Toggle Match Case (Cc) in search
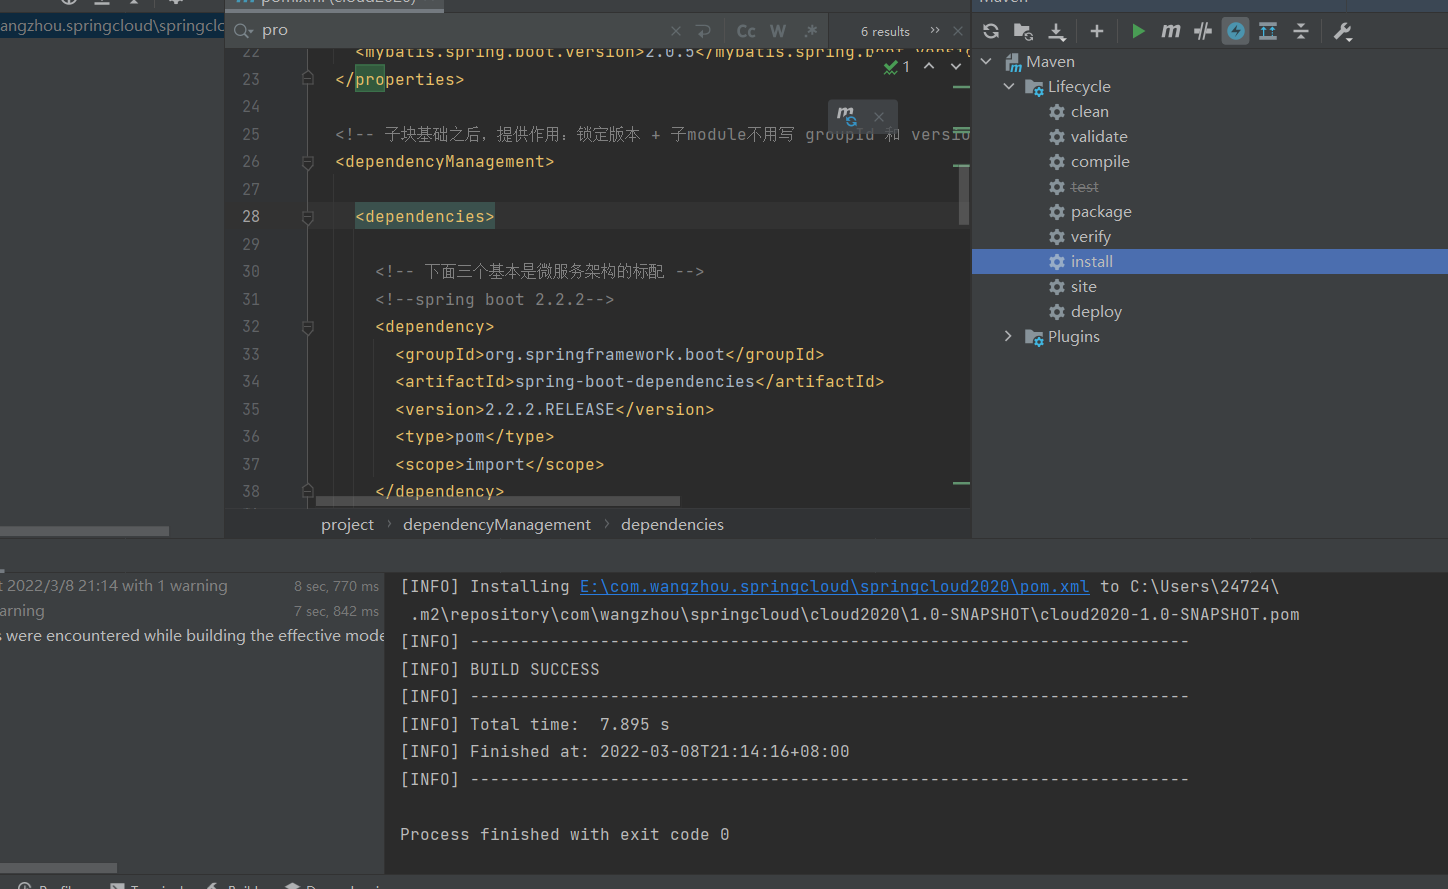 (x=746, y=31)
